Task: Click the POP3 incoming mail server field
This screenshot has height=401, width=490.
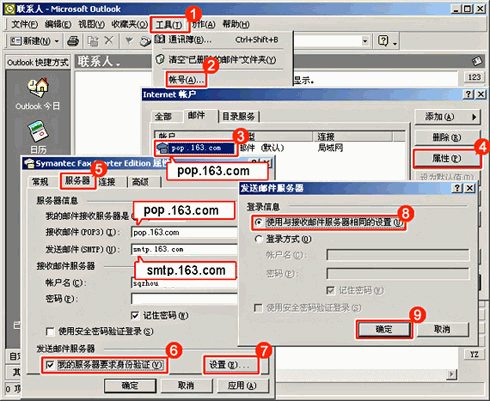Action: [x=184, y=232]
